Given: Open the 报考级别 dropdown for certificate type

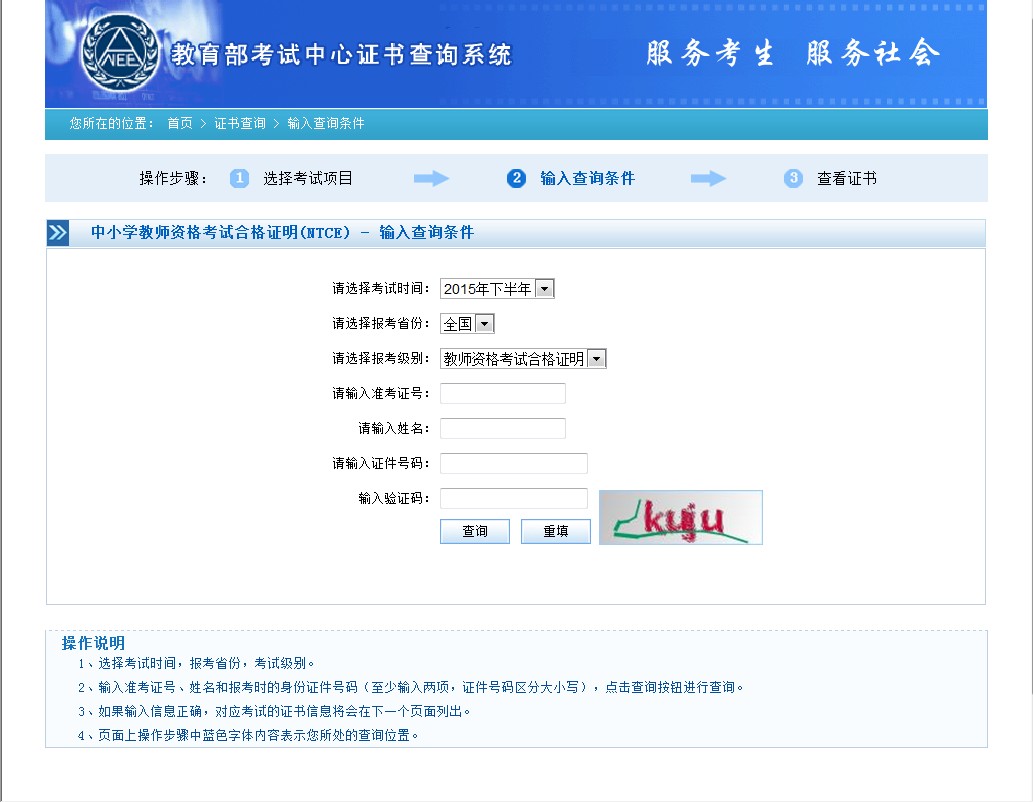Looking at the screenshot, I should [598, 358].
